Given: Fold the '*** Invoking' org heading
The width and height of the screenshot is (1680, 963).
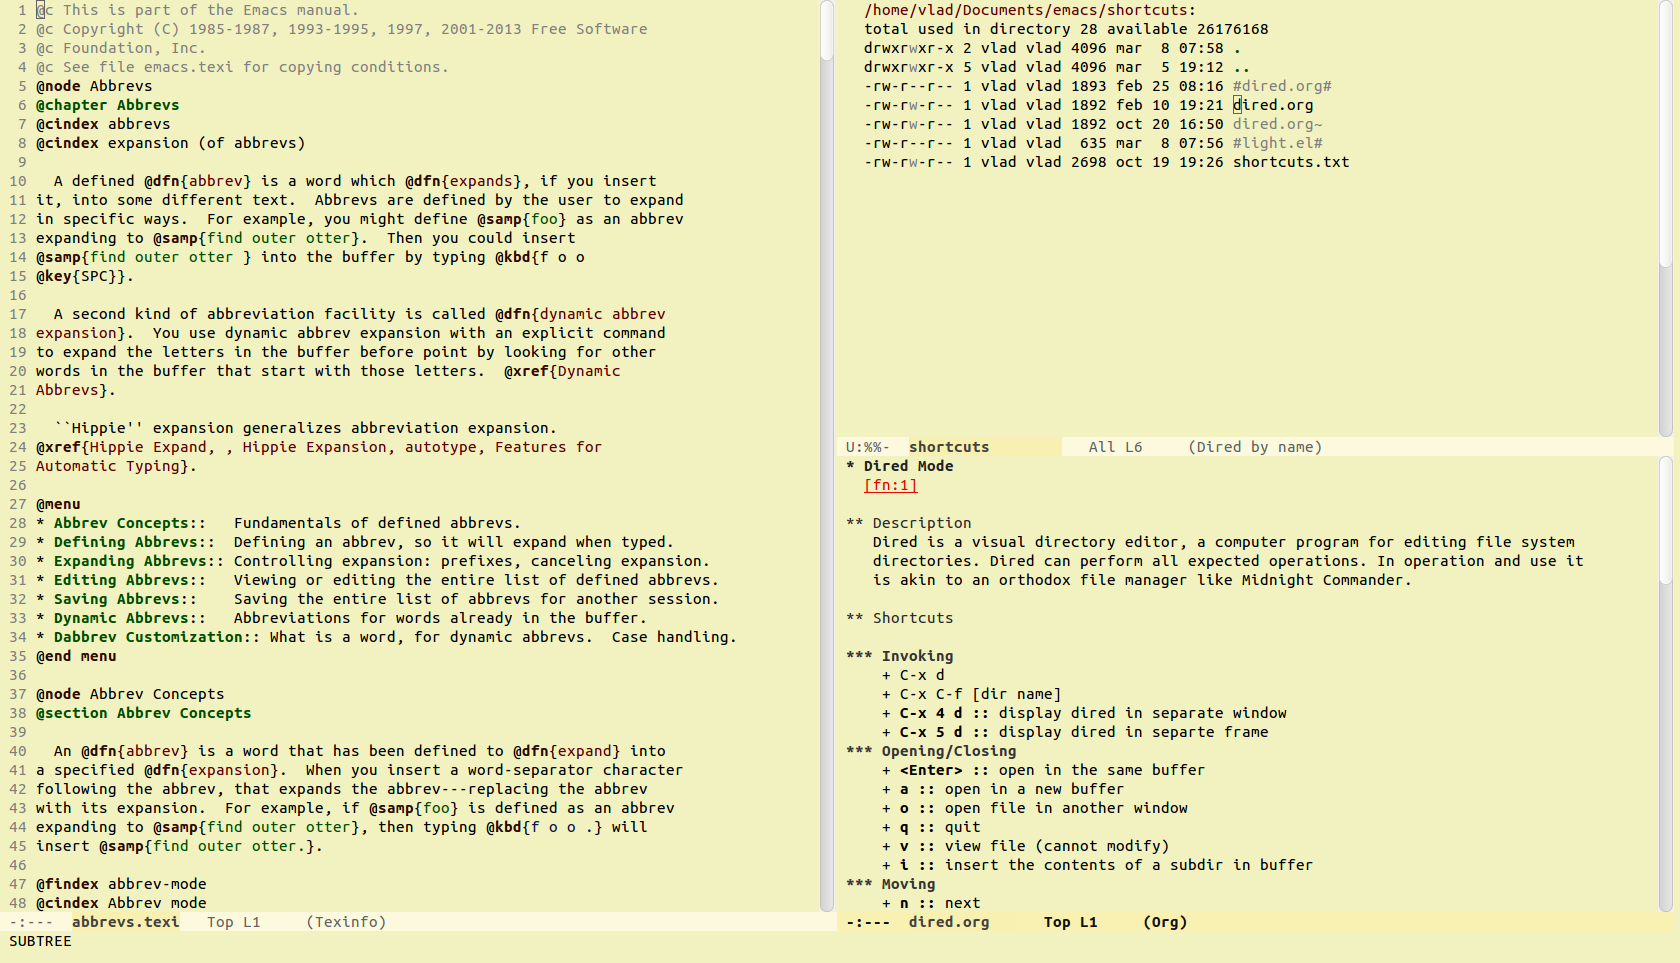Looking at the screenshot, I should 916,656.
